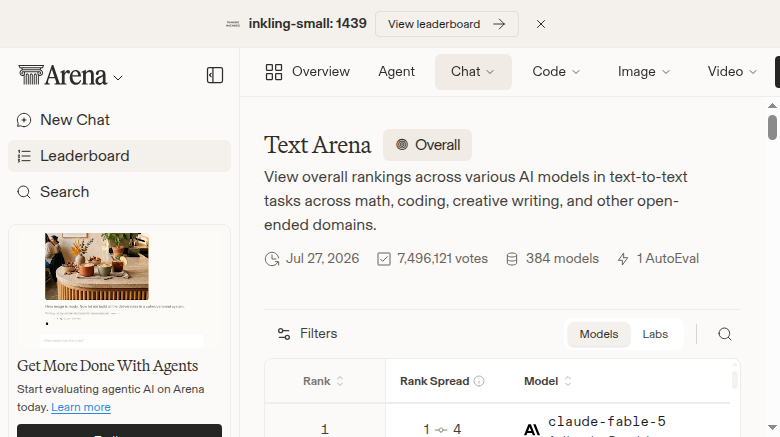Screen dimensions: 780x437
Task: Click the lightning icon beside 1 AutoEval
Action: [x=623, y=259]
